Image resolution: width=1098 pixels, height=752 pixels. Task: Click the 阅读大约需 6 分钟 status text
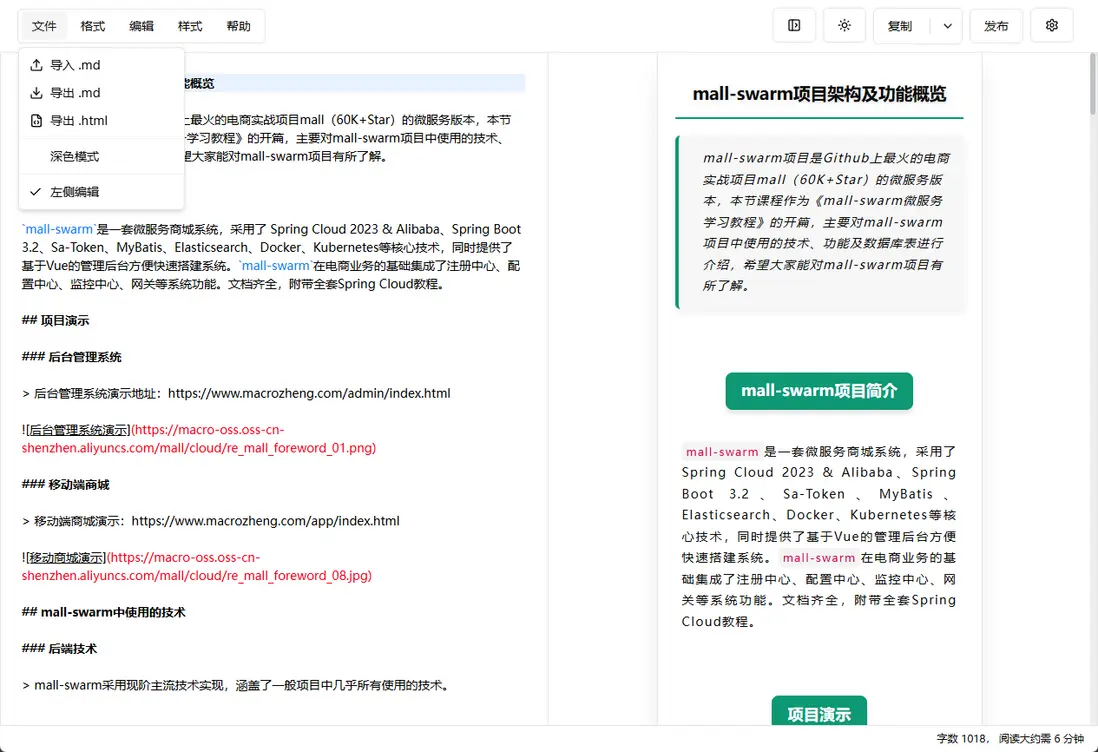click(x=1041, y=739)
